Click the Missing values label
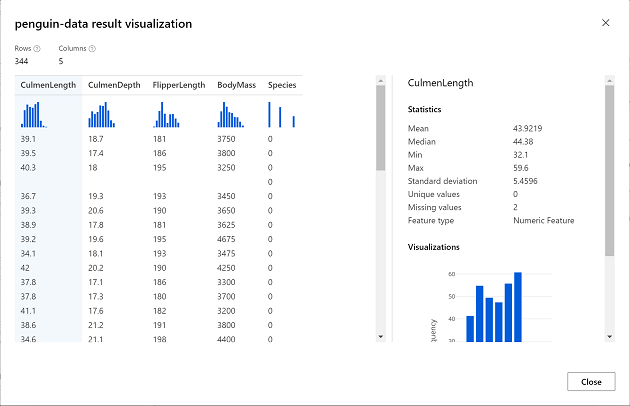This screenshot has width=630, height=406. point(434,207)
